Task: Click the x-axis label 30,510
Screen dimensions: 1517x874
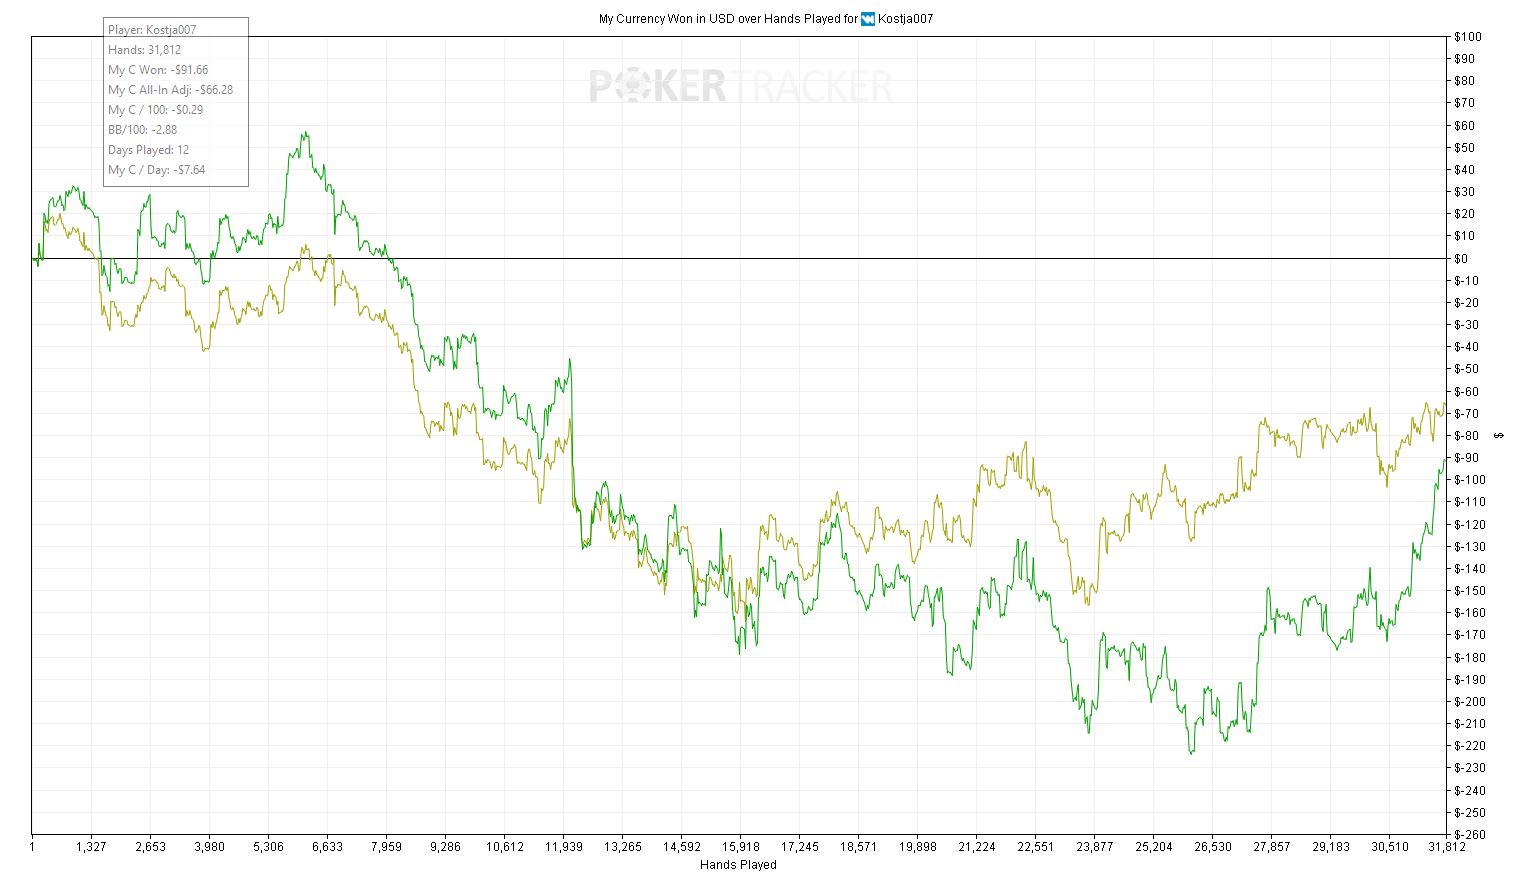Action: tap(1389, 847)
